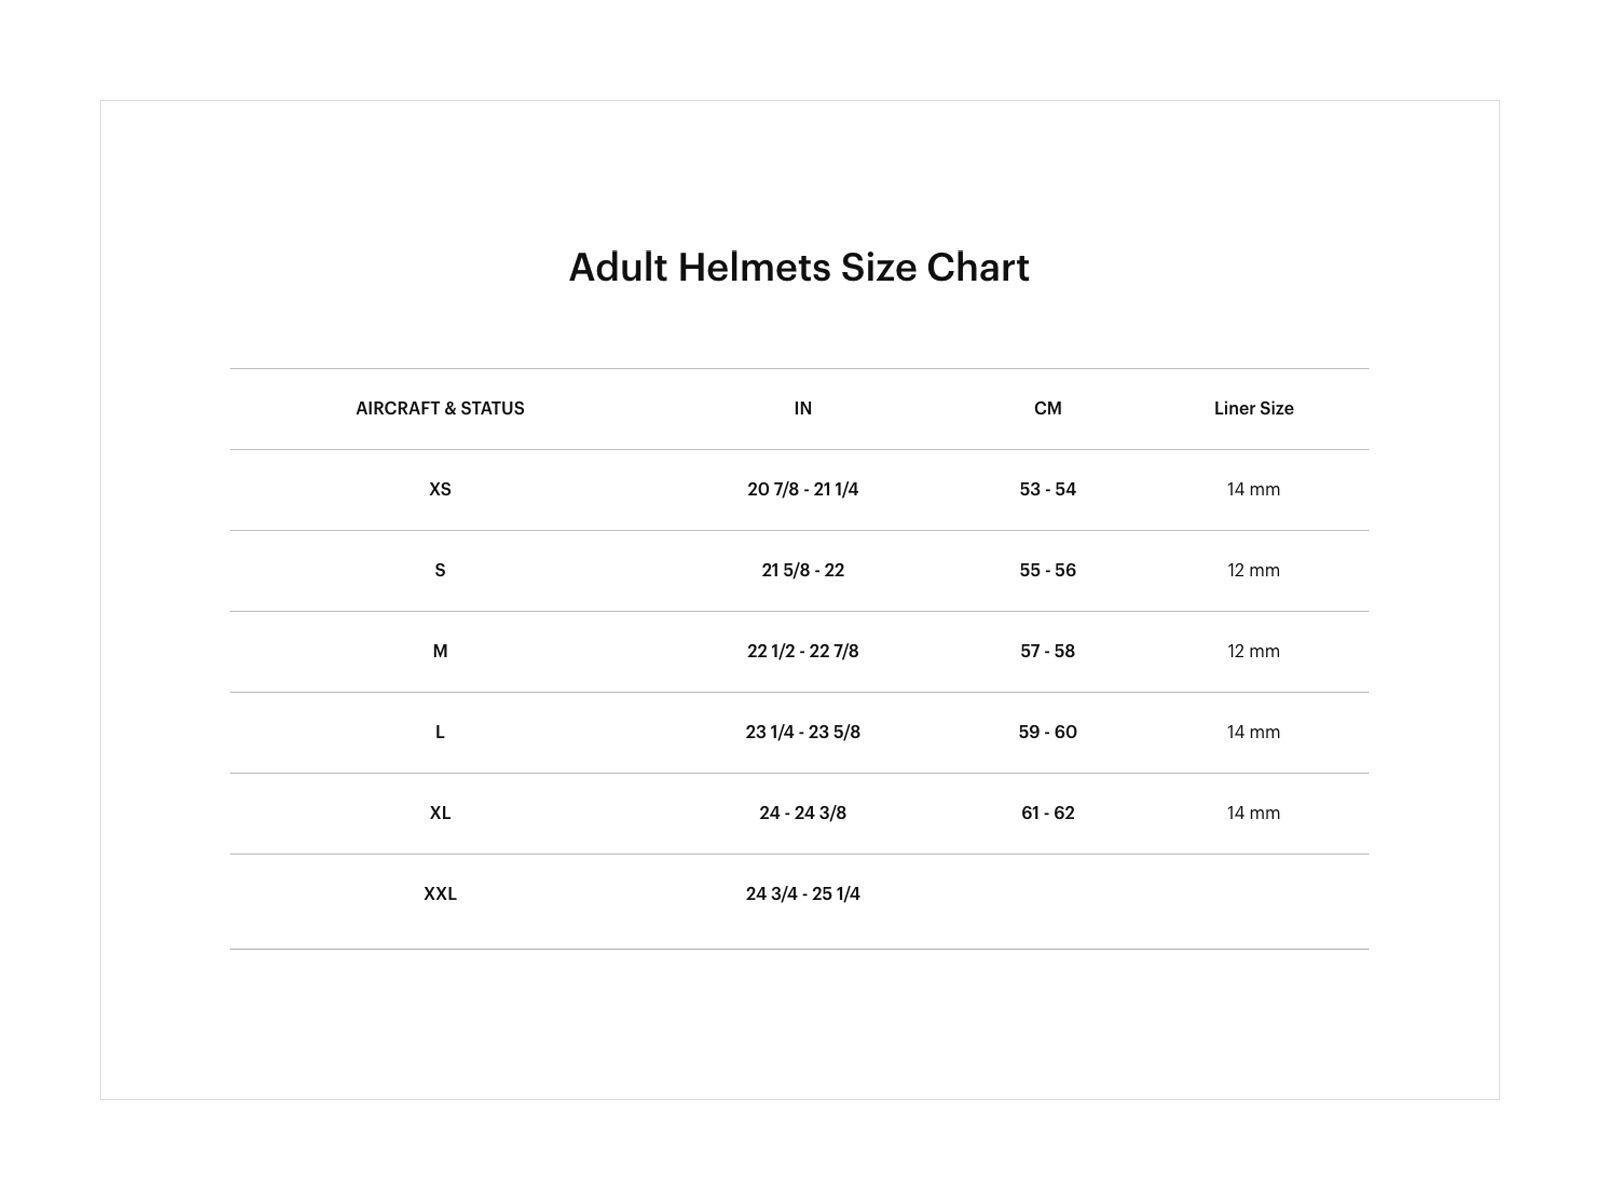1600x1200 pixels.
Task: Click the 21 5/8 - 22 inch value
Action: [803, 570]
